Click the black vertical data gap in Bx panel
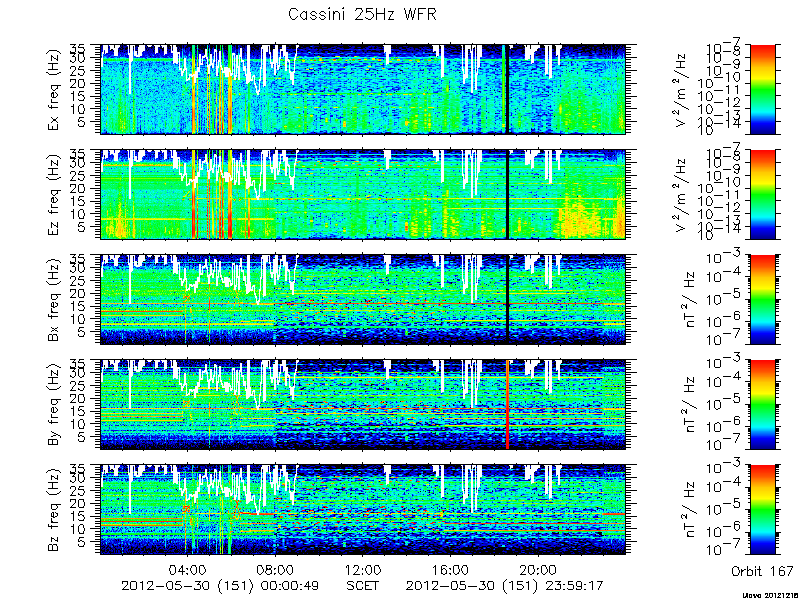Viewport: 800px width, 600px height. 508,299
